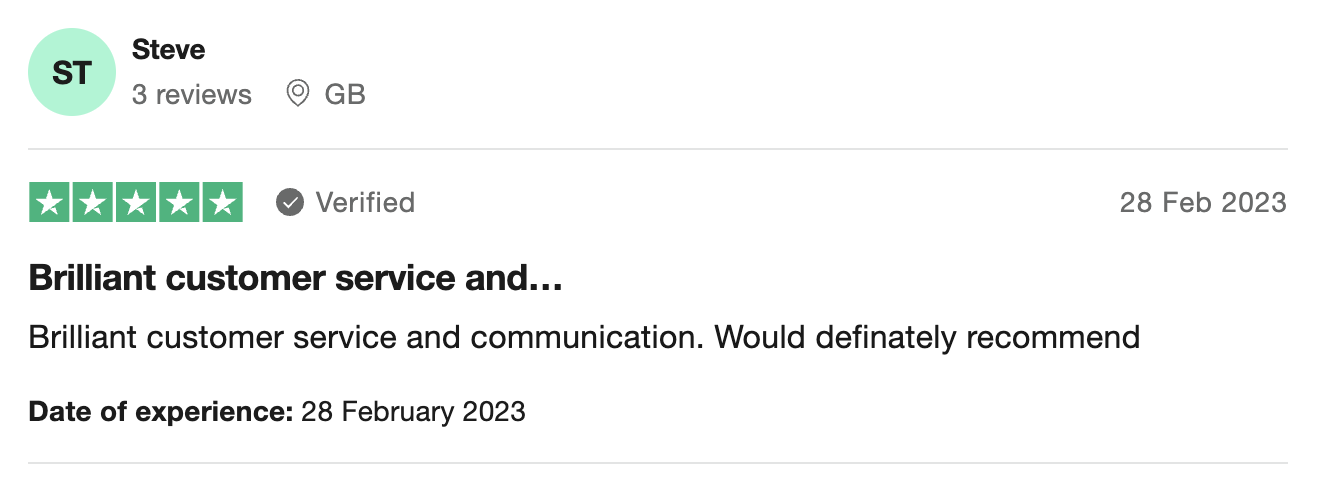The width and height of the screenshot is (1322, 490).
Task: Click the "Verified" label text
Action: 365,202
